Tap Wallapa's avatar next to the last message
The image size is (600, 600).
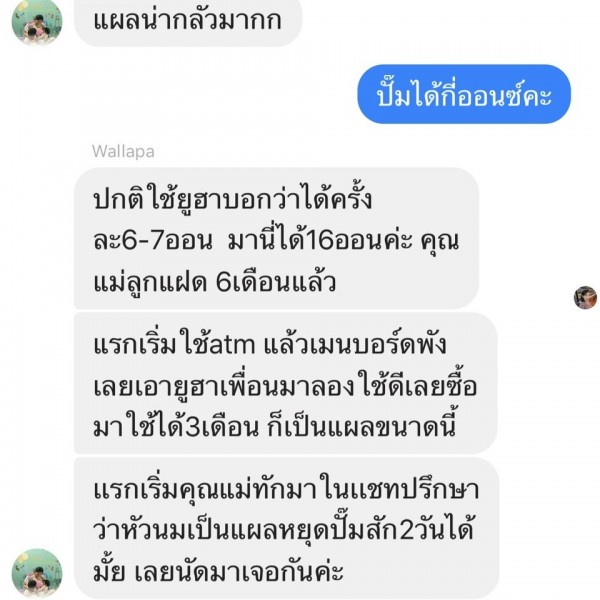(37, 573)
